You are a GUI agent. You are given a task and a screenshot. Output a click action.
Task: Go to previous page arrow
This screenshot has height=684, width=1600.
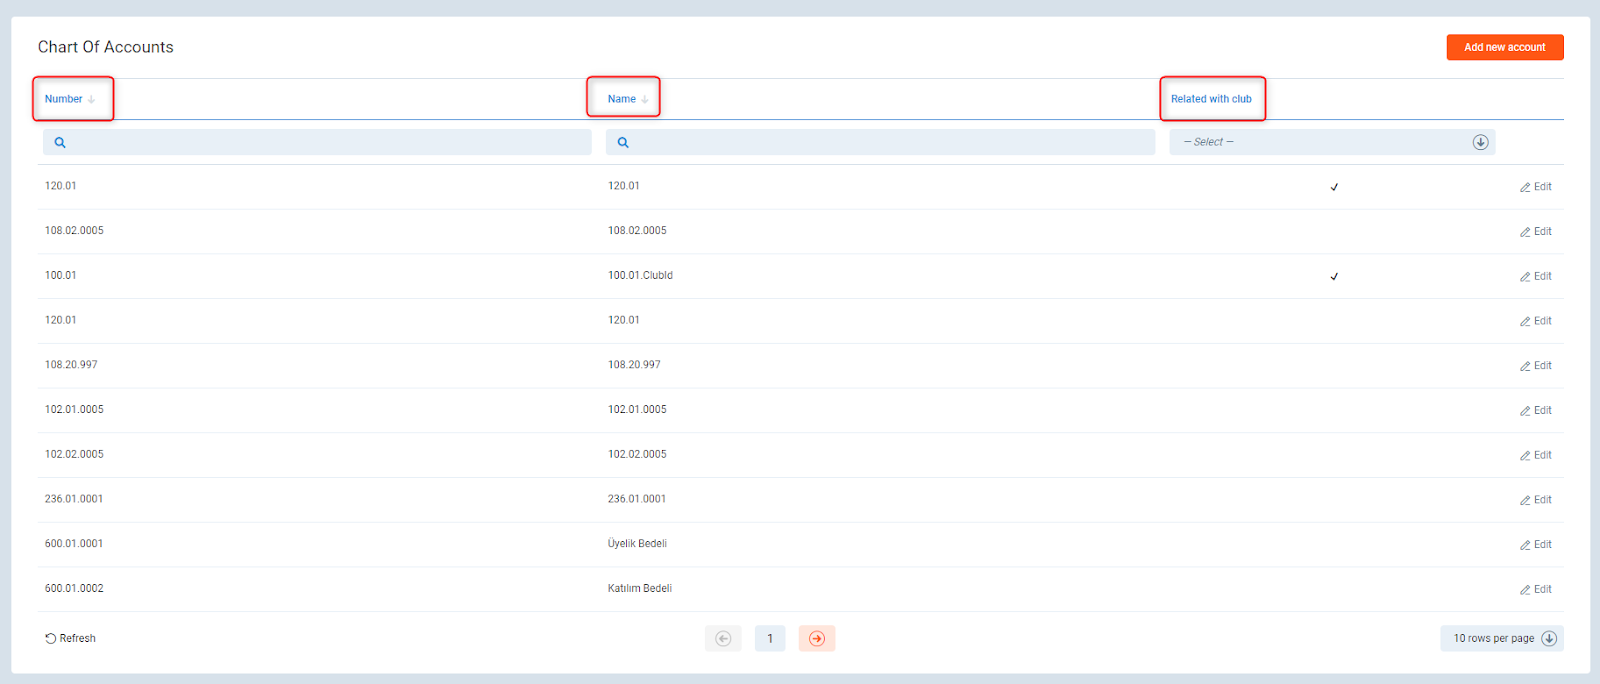(723, 639)
